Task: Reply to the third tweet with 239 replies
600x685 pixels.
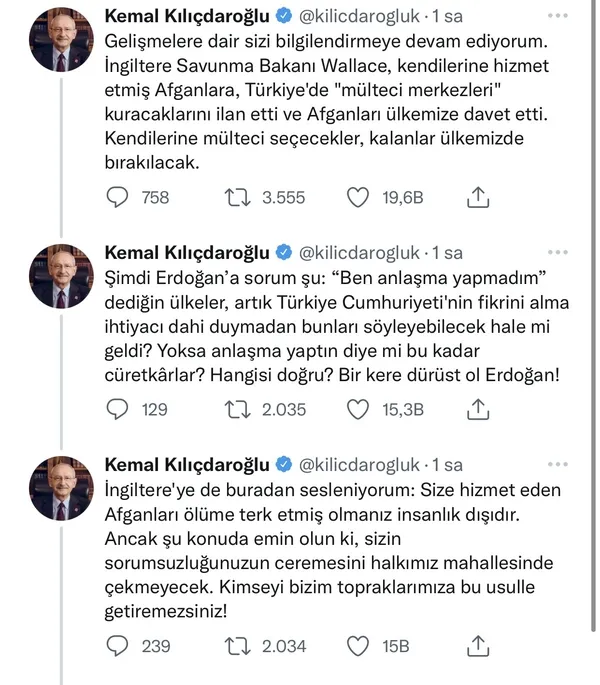Action: (119, 645)
